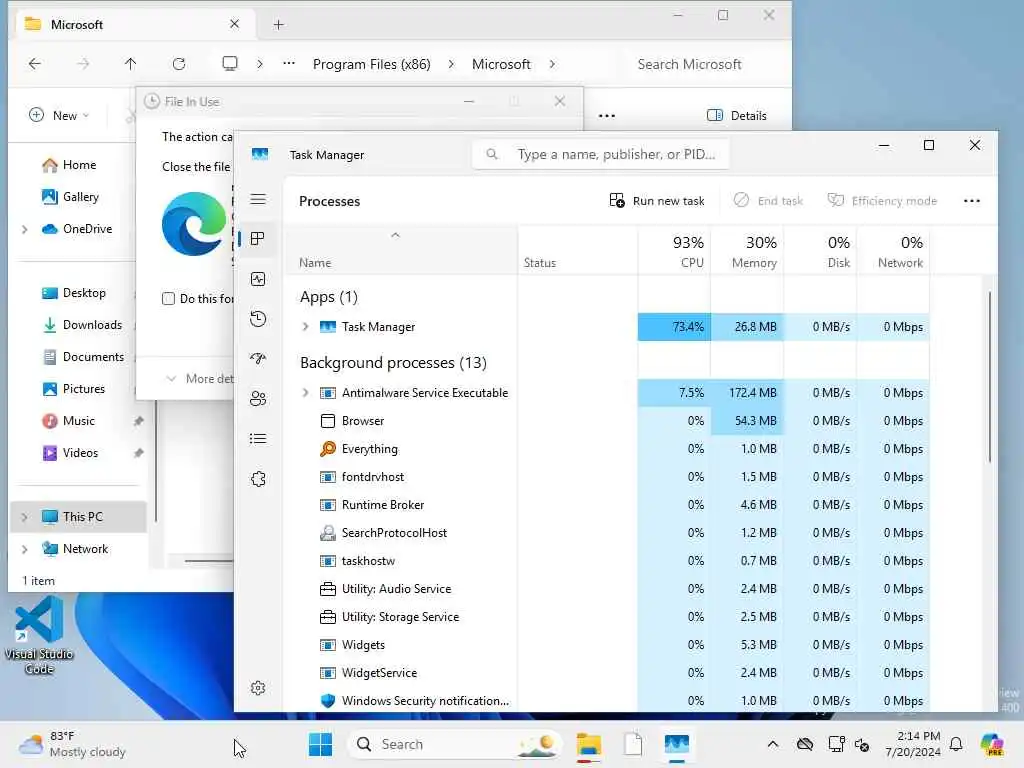Expand More details in File In Use dialog
Image resolution: width=1024 pixels, height=768 pixels.
coord(200,379)
